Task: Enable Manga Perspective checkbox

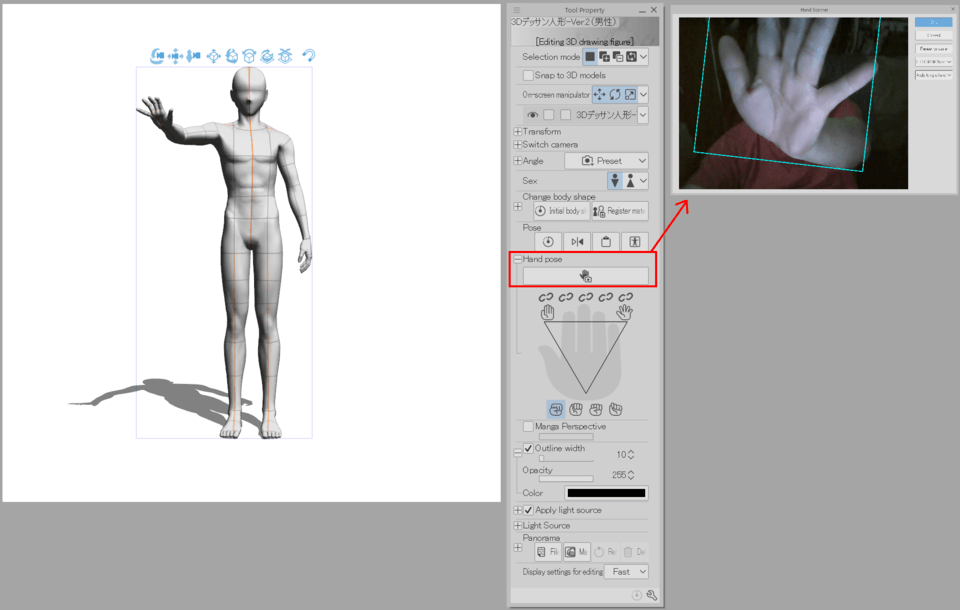Action: (x=528, y=426)
